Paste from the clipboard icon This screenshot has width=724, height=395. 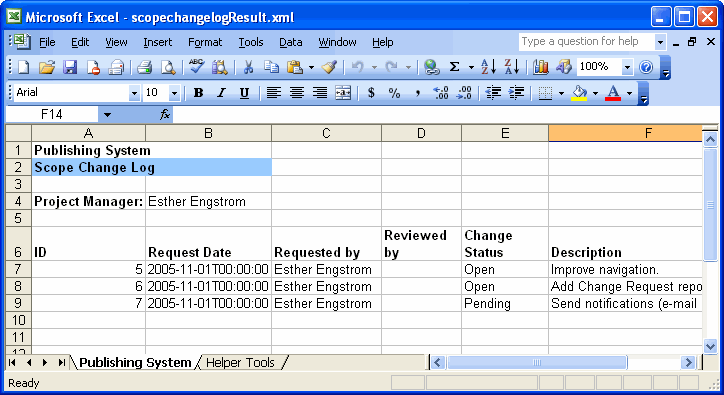(295, 67)
